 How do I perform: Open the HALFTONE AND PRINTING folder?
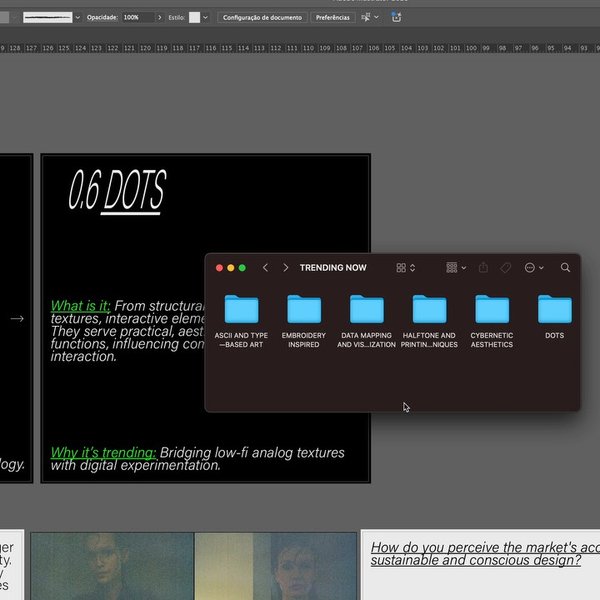[x=429, y=309]
